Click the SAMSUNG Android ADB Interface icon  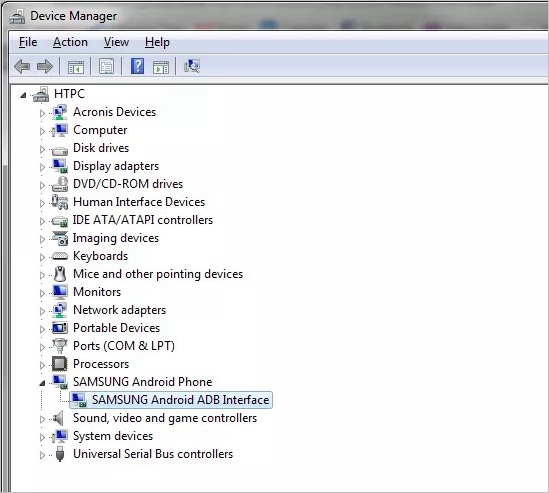(78, 400)
